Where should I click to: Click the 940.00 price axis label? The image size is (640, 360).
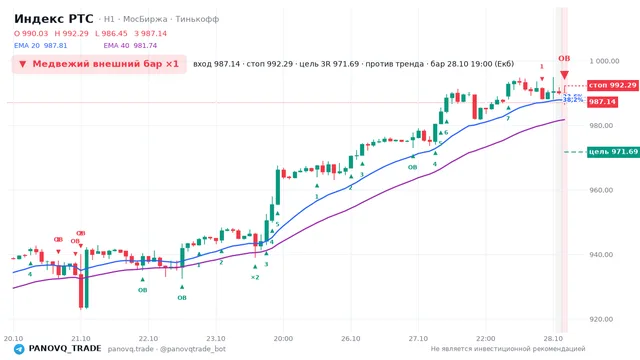601,255
